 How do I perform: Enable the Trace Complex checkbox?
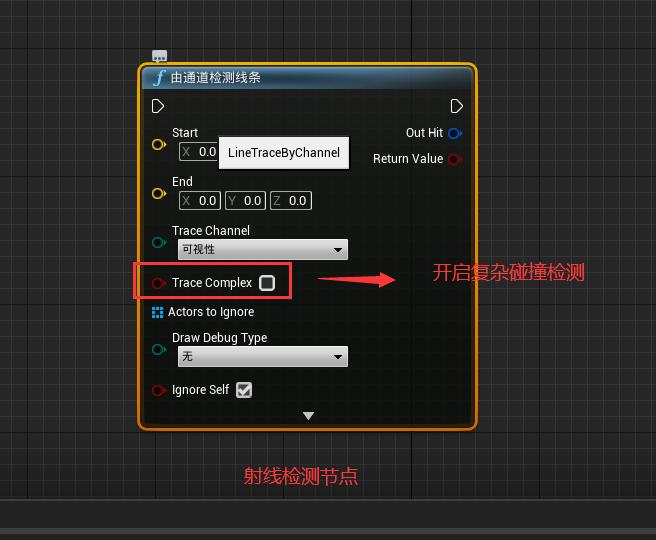tap(267, 283)
